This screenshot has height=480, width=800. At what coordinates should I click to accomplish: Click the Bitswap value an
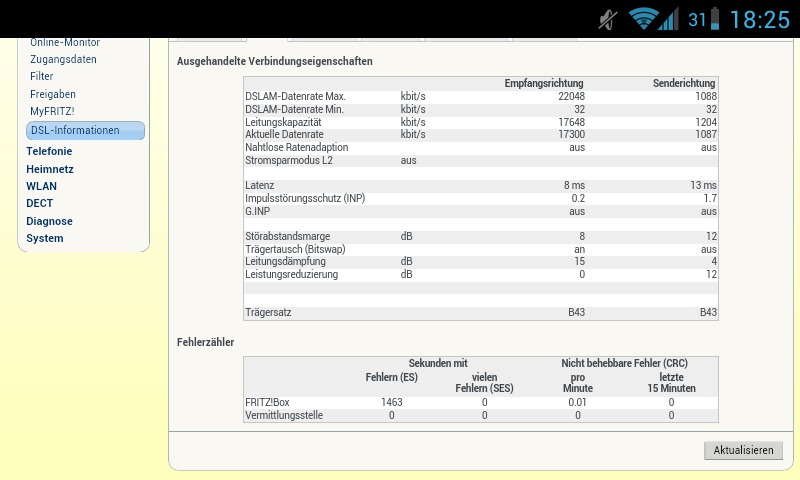coord(580,249)
